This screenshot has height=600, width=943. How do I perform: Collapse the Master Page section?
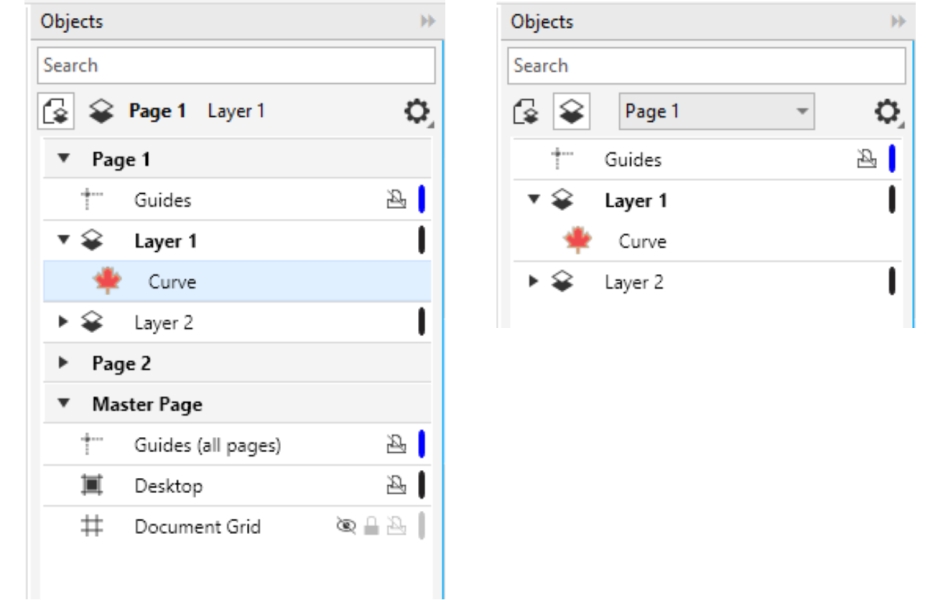(65, 405)
